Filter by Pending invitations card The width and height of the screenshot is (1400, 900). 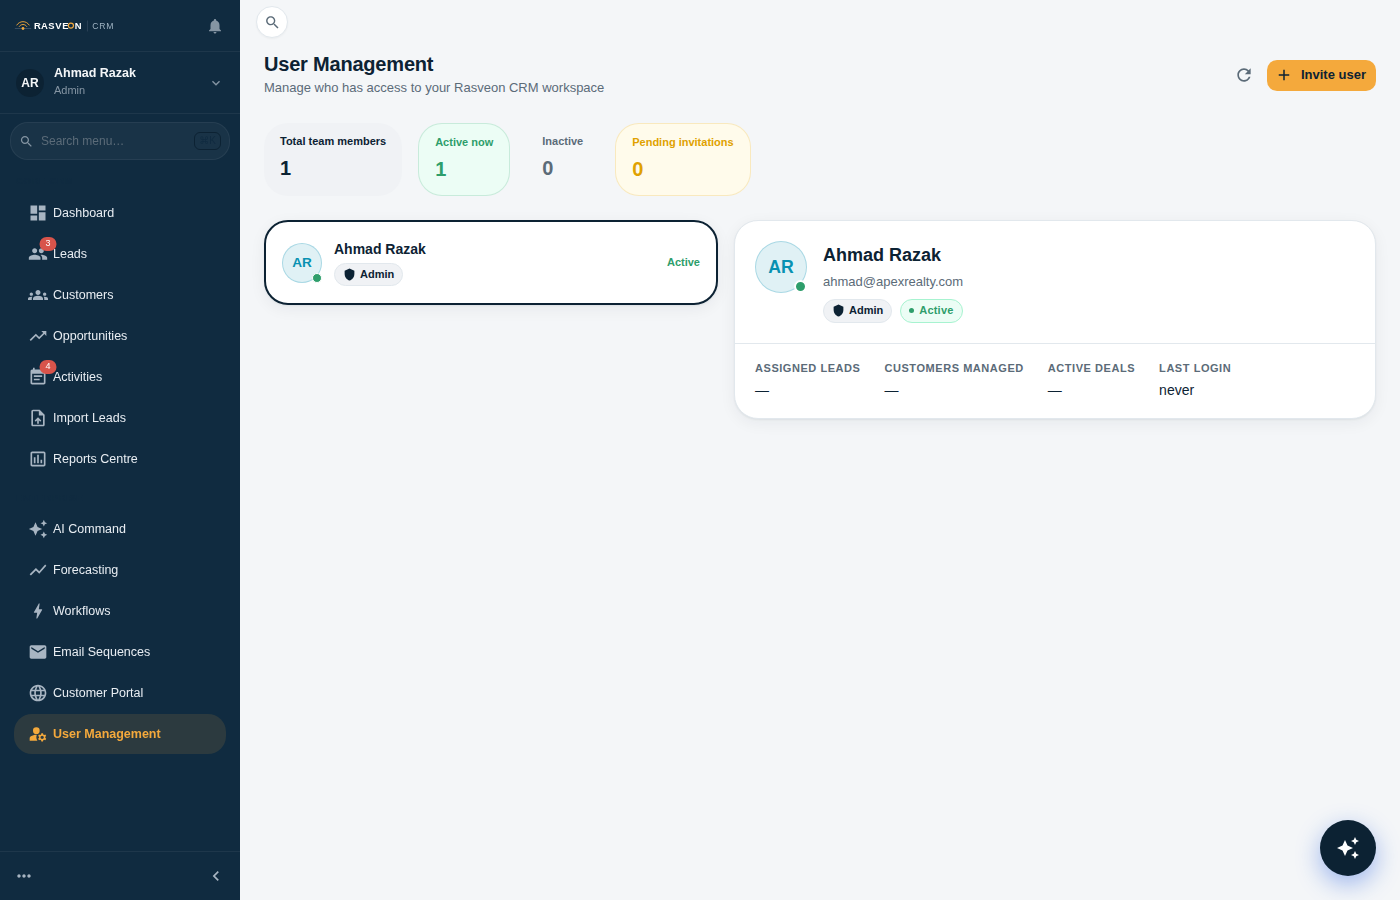pyautogui.click(x=683, y=159)
